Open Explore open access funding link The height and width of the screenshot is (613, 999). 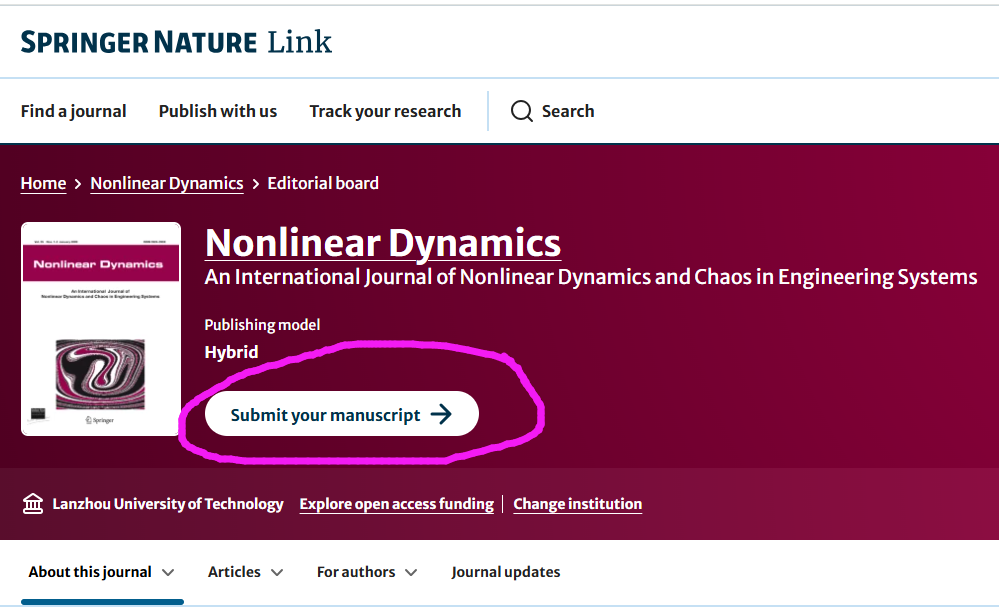[x=396, y=504]
